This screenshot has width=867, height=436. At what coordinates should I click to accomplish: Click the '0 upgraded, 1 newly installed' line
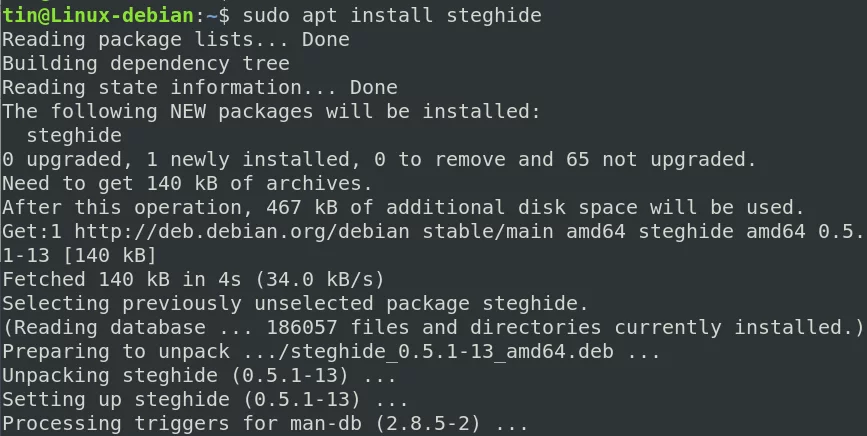(379, 159)
